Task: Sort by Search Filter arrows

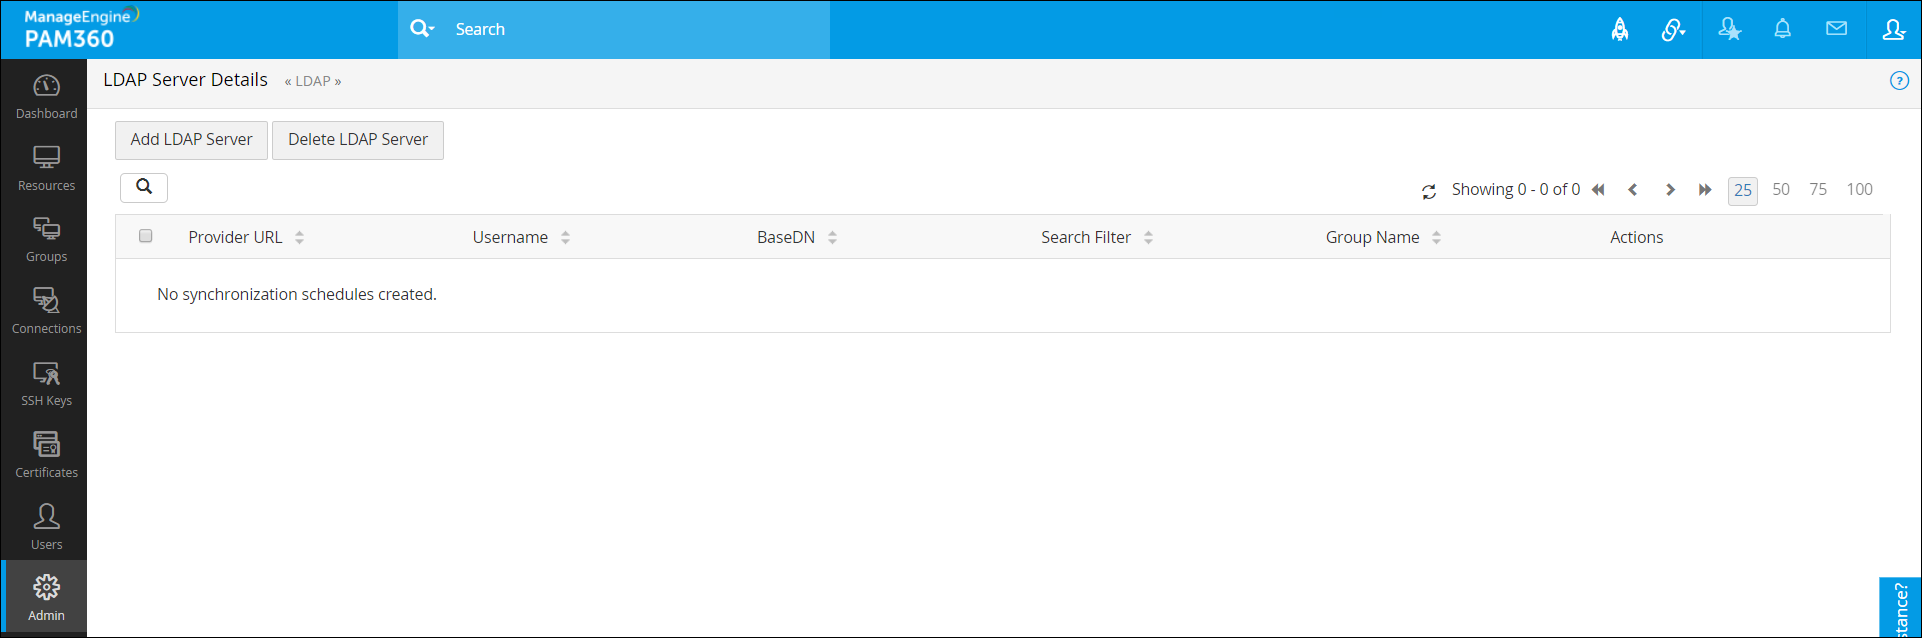Action: (x=1149, y=237)
